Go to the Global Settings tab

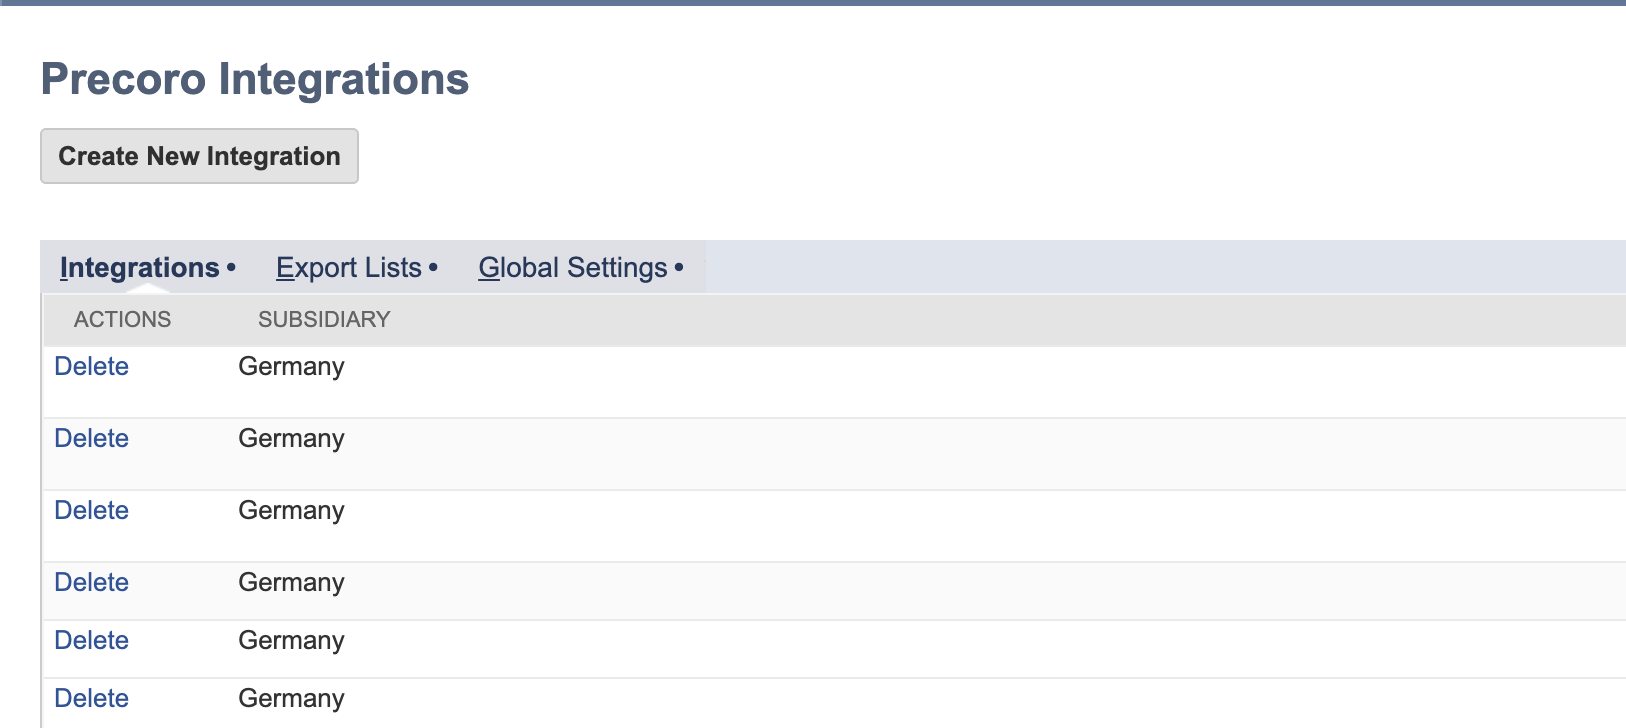[x=572, y=268]
